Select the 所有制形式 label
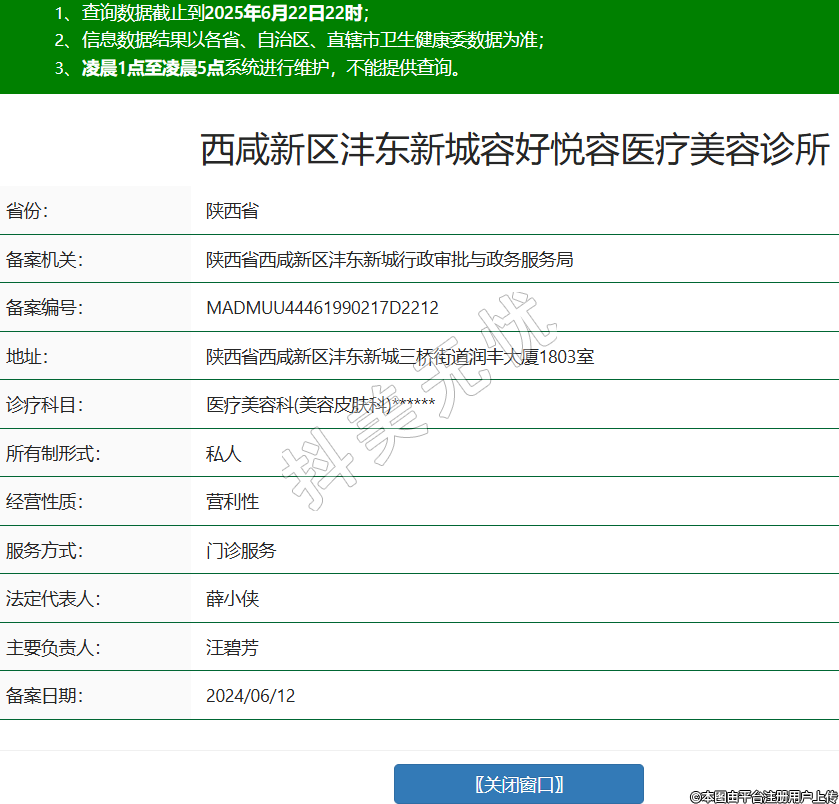839x804 pixels. 53,453
